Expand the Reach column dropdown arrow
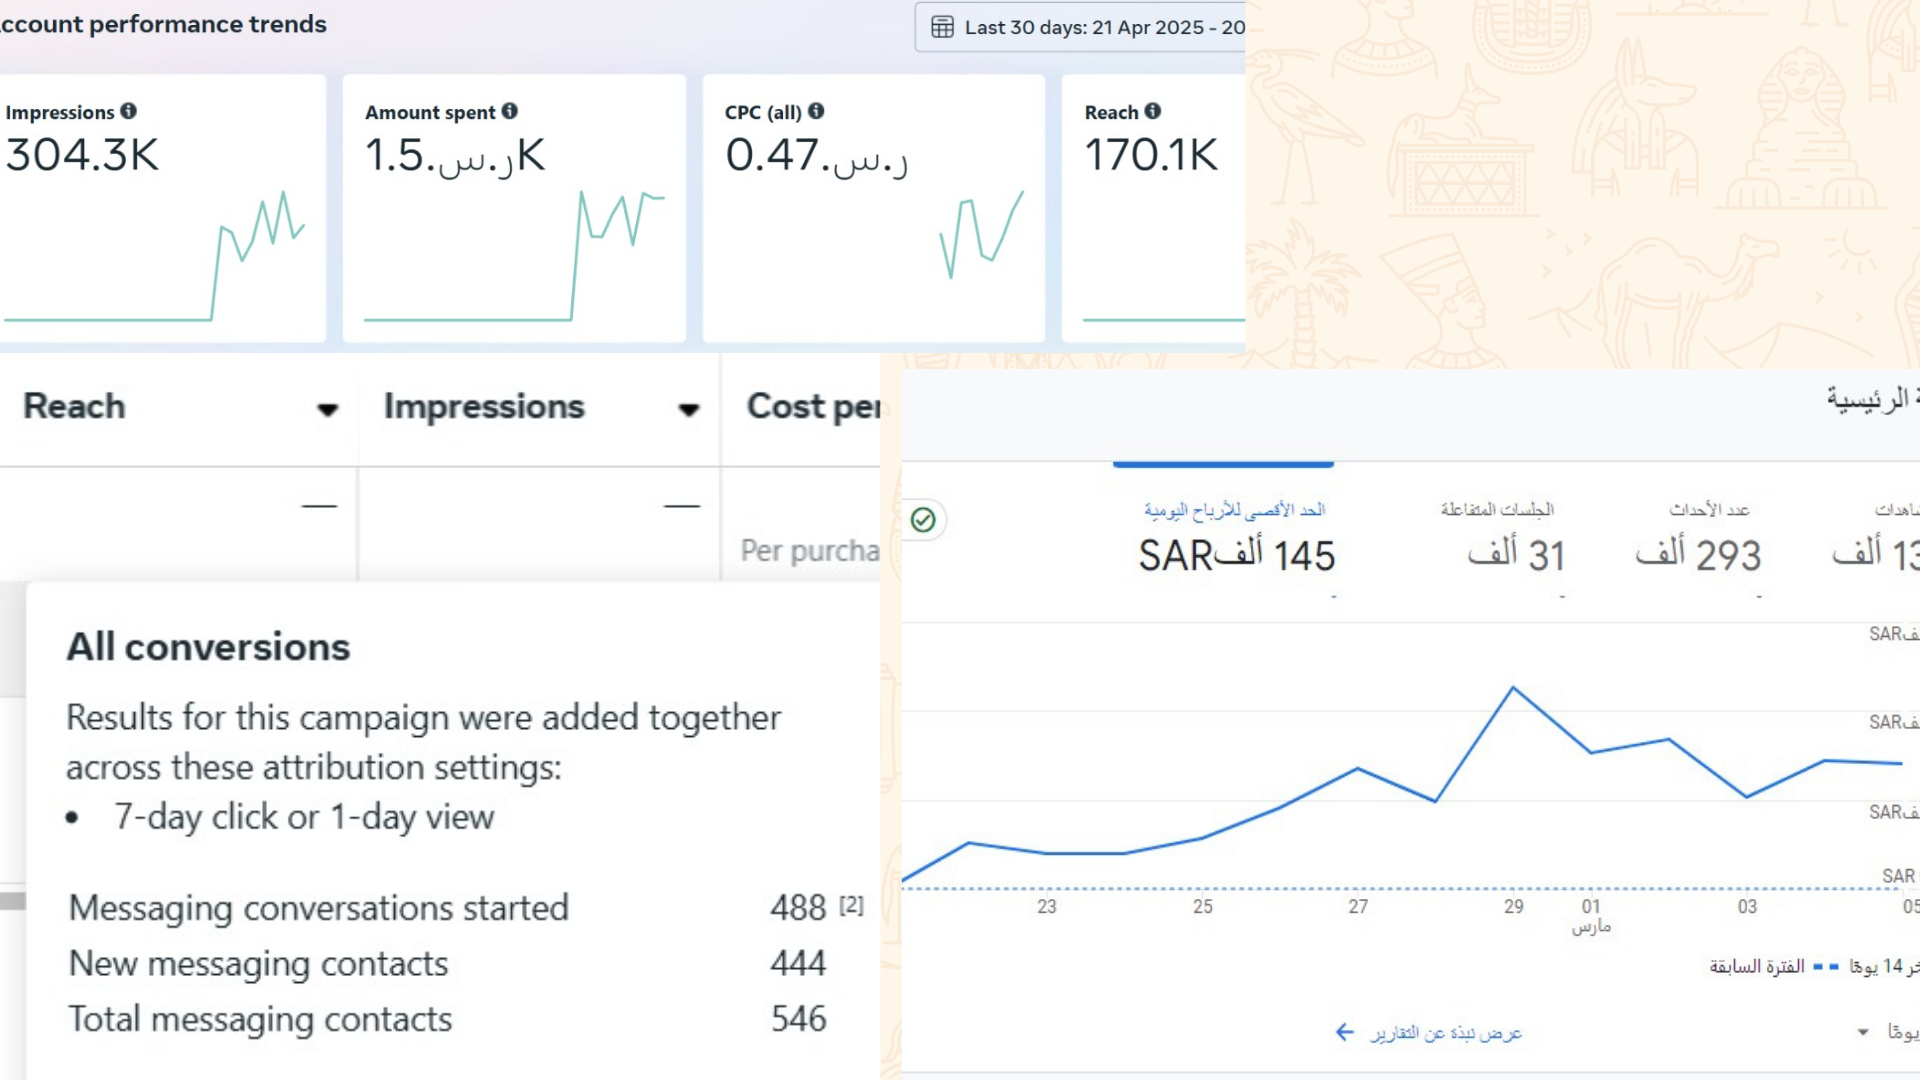The image size is (1920, 1080). point(327,409)
